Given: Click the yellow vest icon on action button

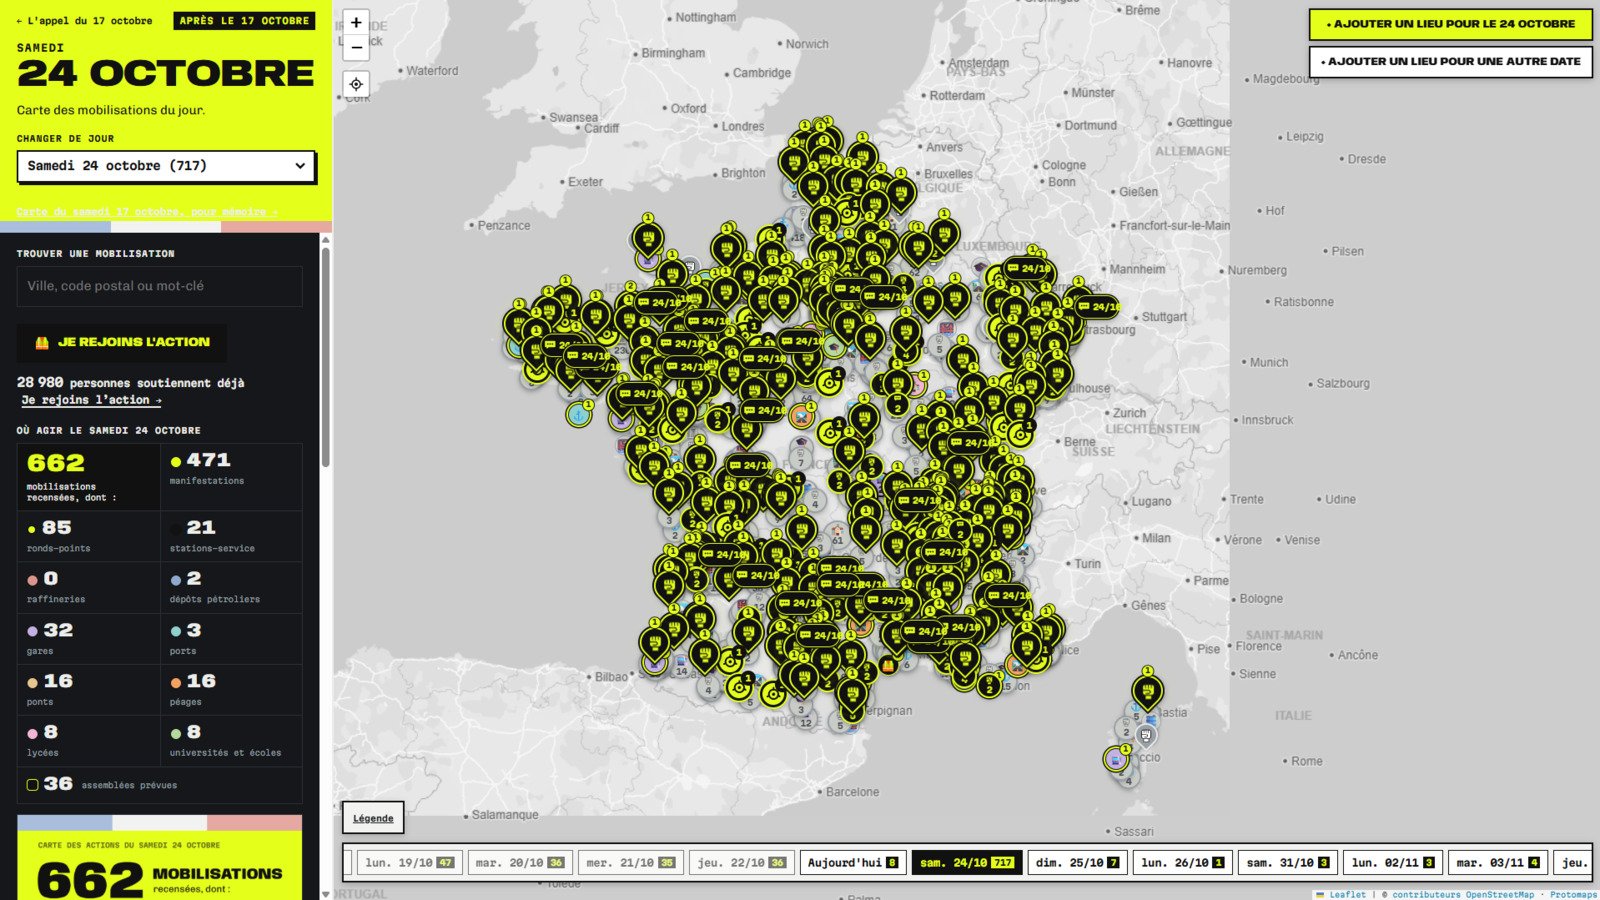Looking at the screenshot, I should [x=42, y=342].
